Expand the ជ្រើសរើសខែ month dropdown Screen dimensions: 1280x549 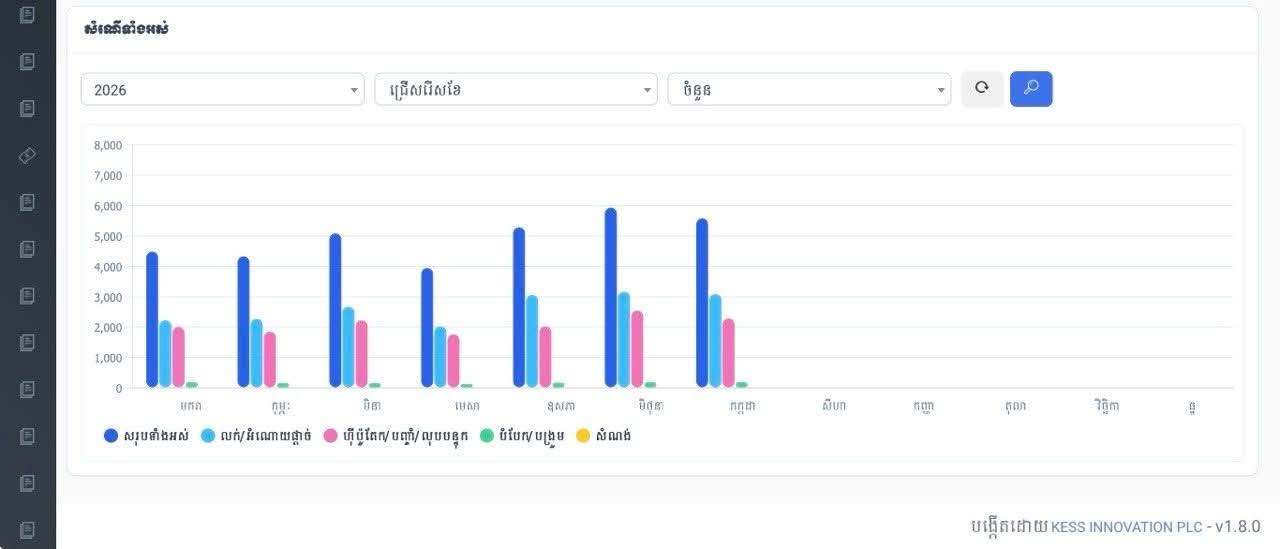point(516,89)
